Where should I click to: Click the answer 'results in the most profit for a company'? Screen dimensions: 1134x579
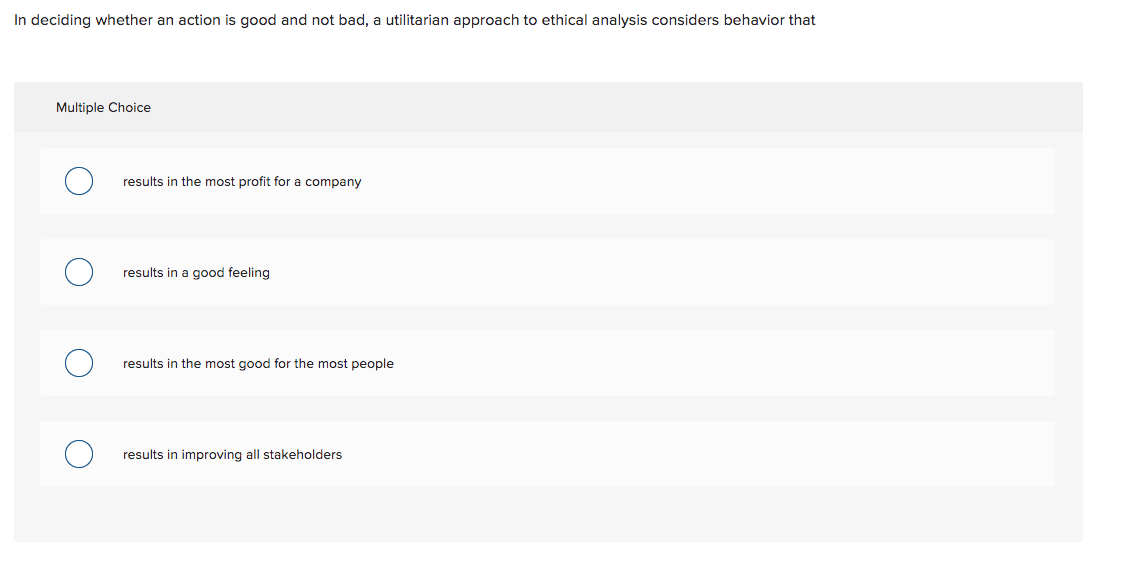[241, 181]
